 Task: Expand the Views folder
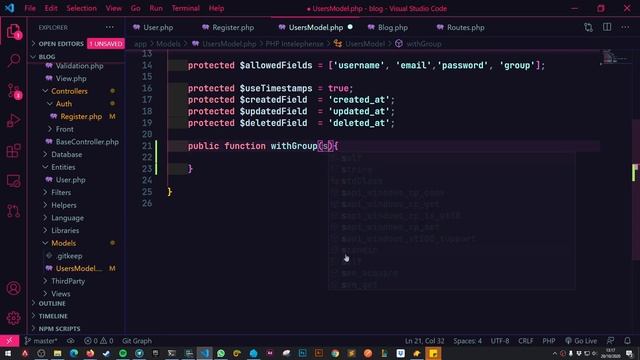60,293
